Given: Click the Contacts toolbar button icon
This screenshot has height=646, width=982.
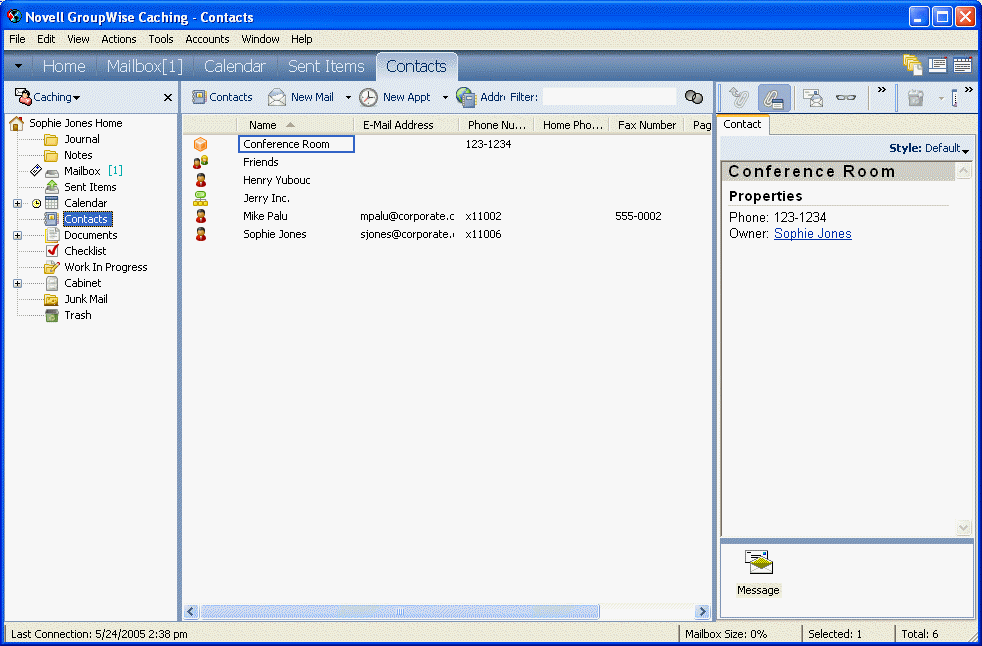Looking at the screenshot, I should pyautogui.click(x=199, y=97).
